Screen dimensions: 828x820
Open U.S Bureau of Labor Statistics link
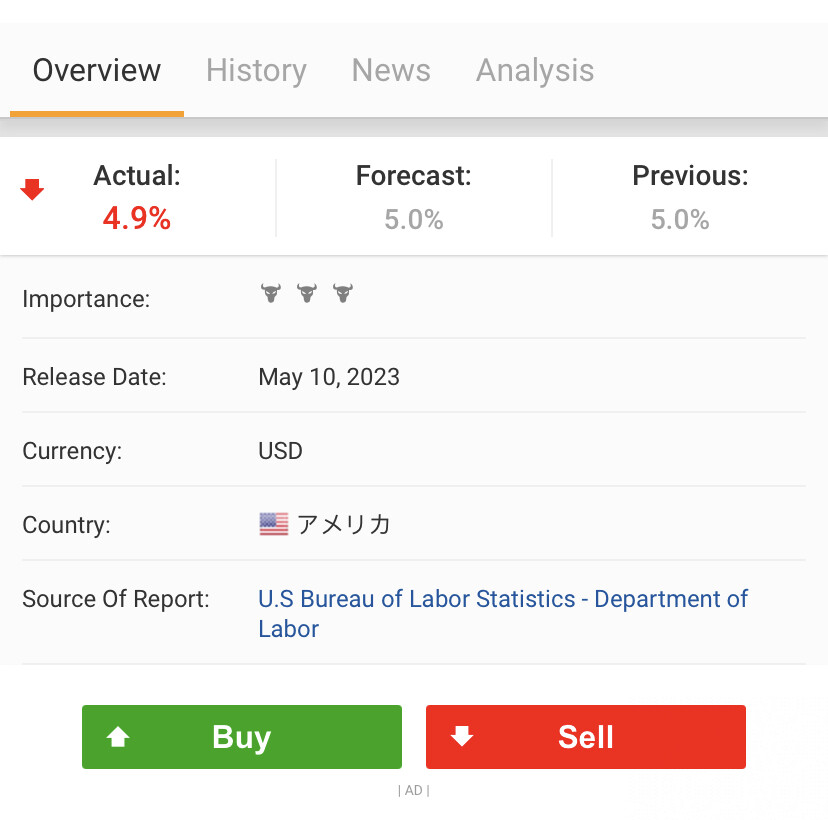pos(503,600)
